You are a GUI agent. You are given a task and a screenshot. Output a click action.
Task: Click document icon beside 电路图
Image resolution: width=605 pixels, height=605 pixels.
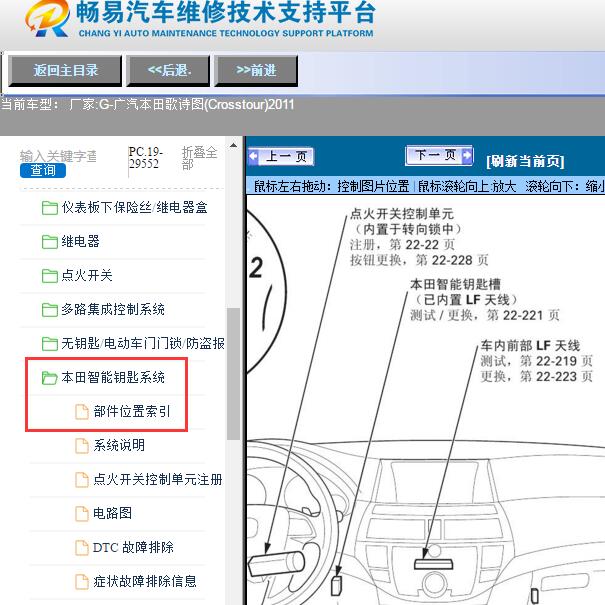81,513
